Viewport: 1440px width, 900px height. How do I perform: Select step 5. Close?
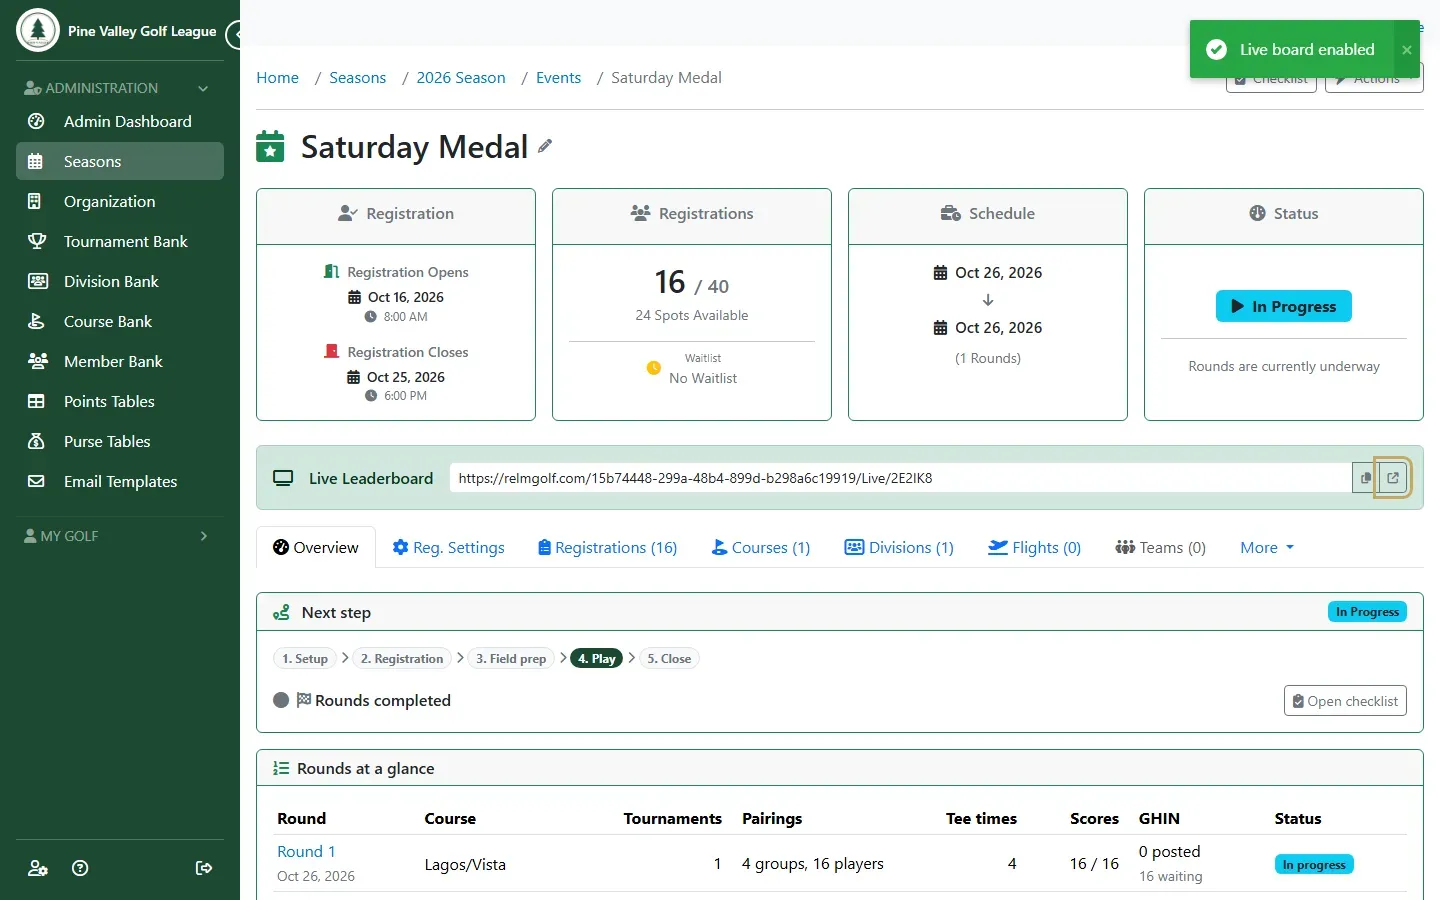[x=669, y=658]
